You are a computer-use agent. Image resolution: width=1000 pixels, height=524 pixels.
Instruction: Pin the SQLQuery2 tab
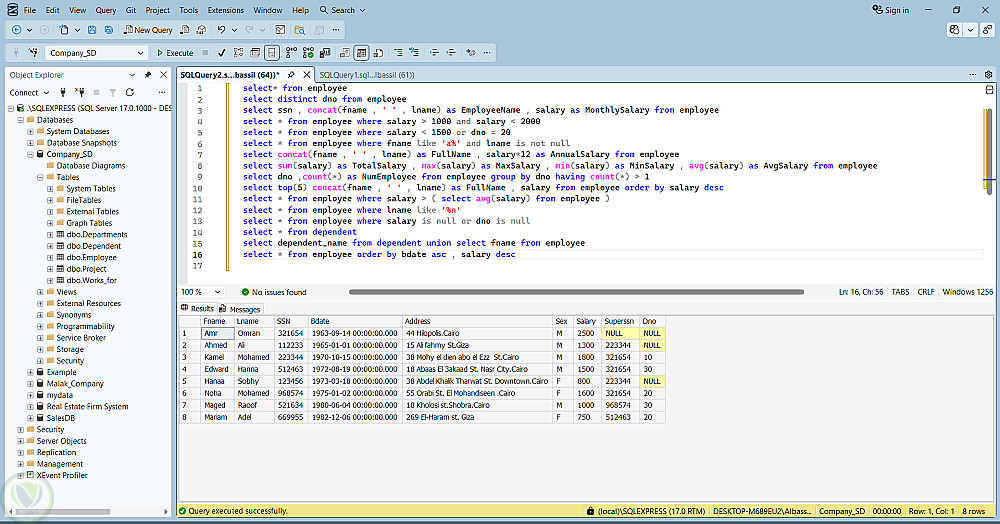click(291, 75)
